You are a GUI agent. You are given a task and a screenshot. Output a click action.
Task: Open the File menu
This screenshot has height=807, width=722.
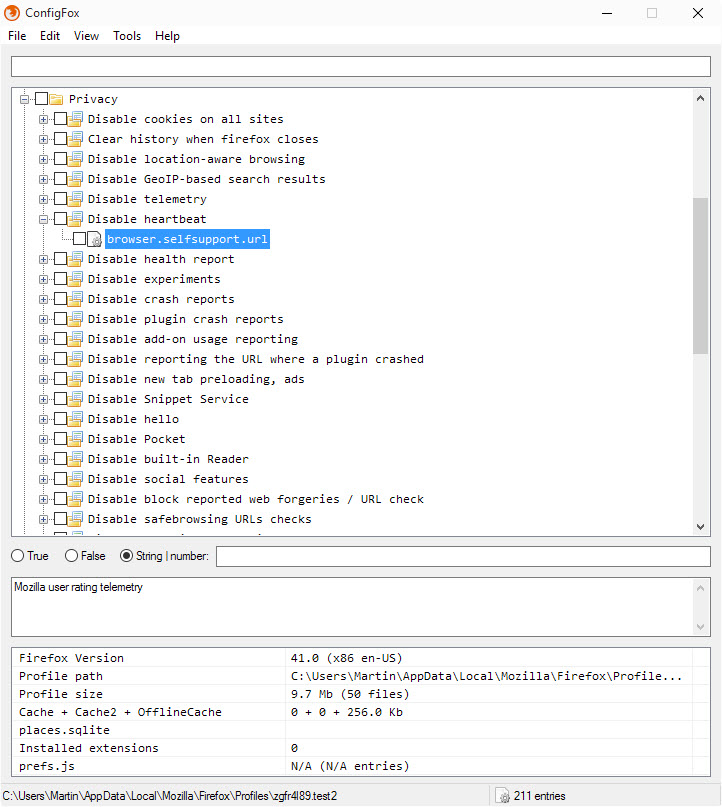click(17, 36)
